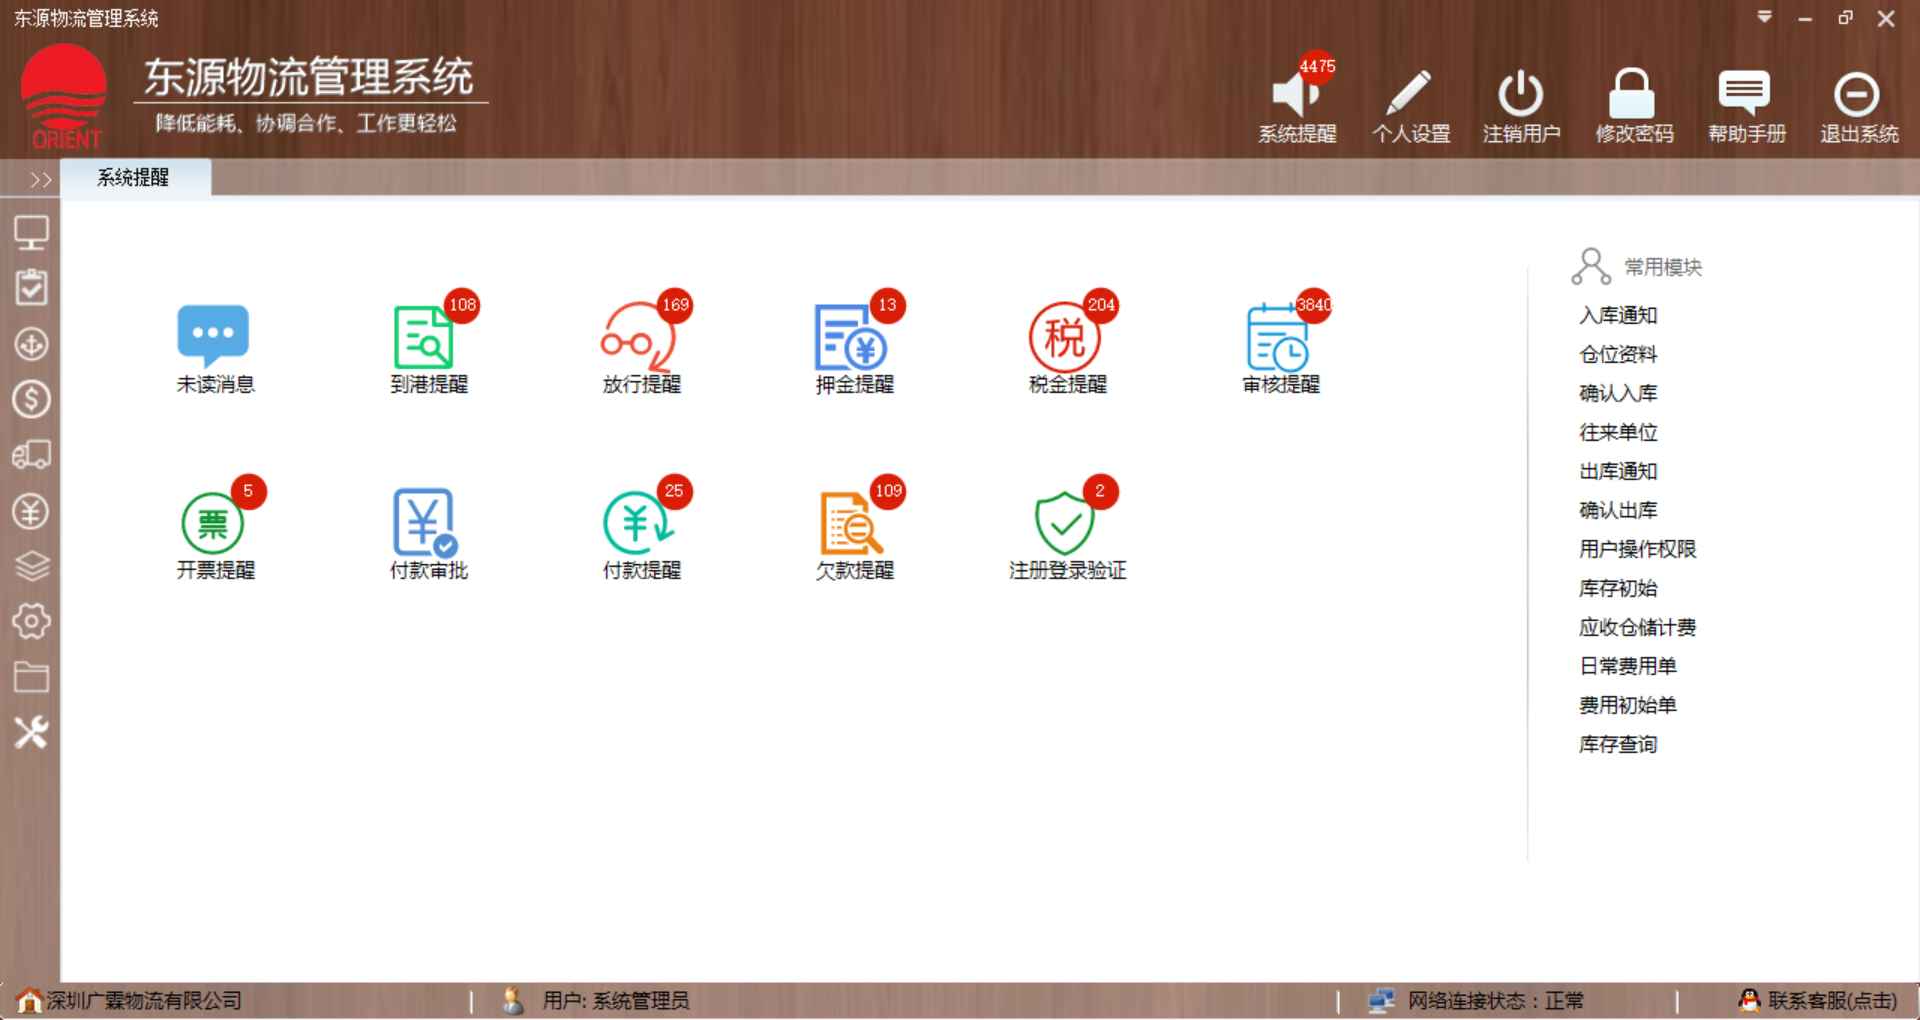This screenshot has height=1020, width=1920.
Task: Click the truck icon in left sidebar
Action: point(31,455)
